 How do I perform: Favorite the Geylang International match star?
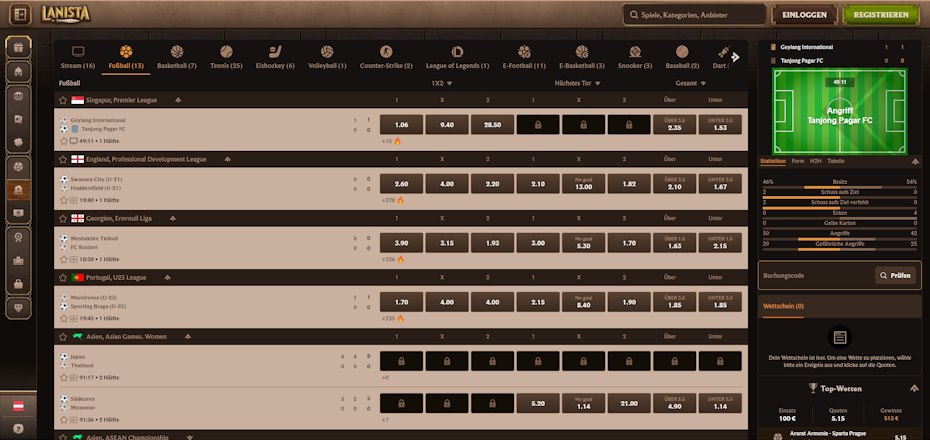pyautogui.click(x=63, y=141)
